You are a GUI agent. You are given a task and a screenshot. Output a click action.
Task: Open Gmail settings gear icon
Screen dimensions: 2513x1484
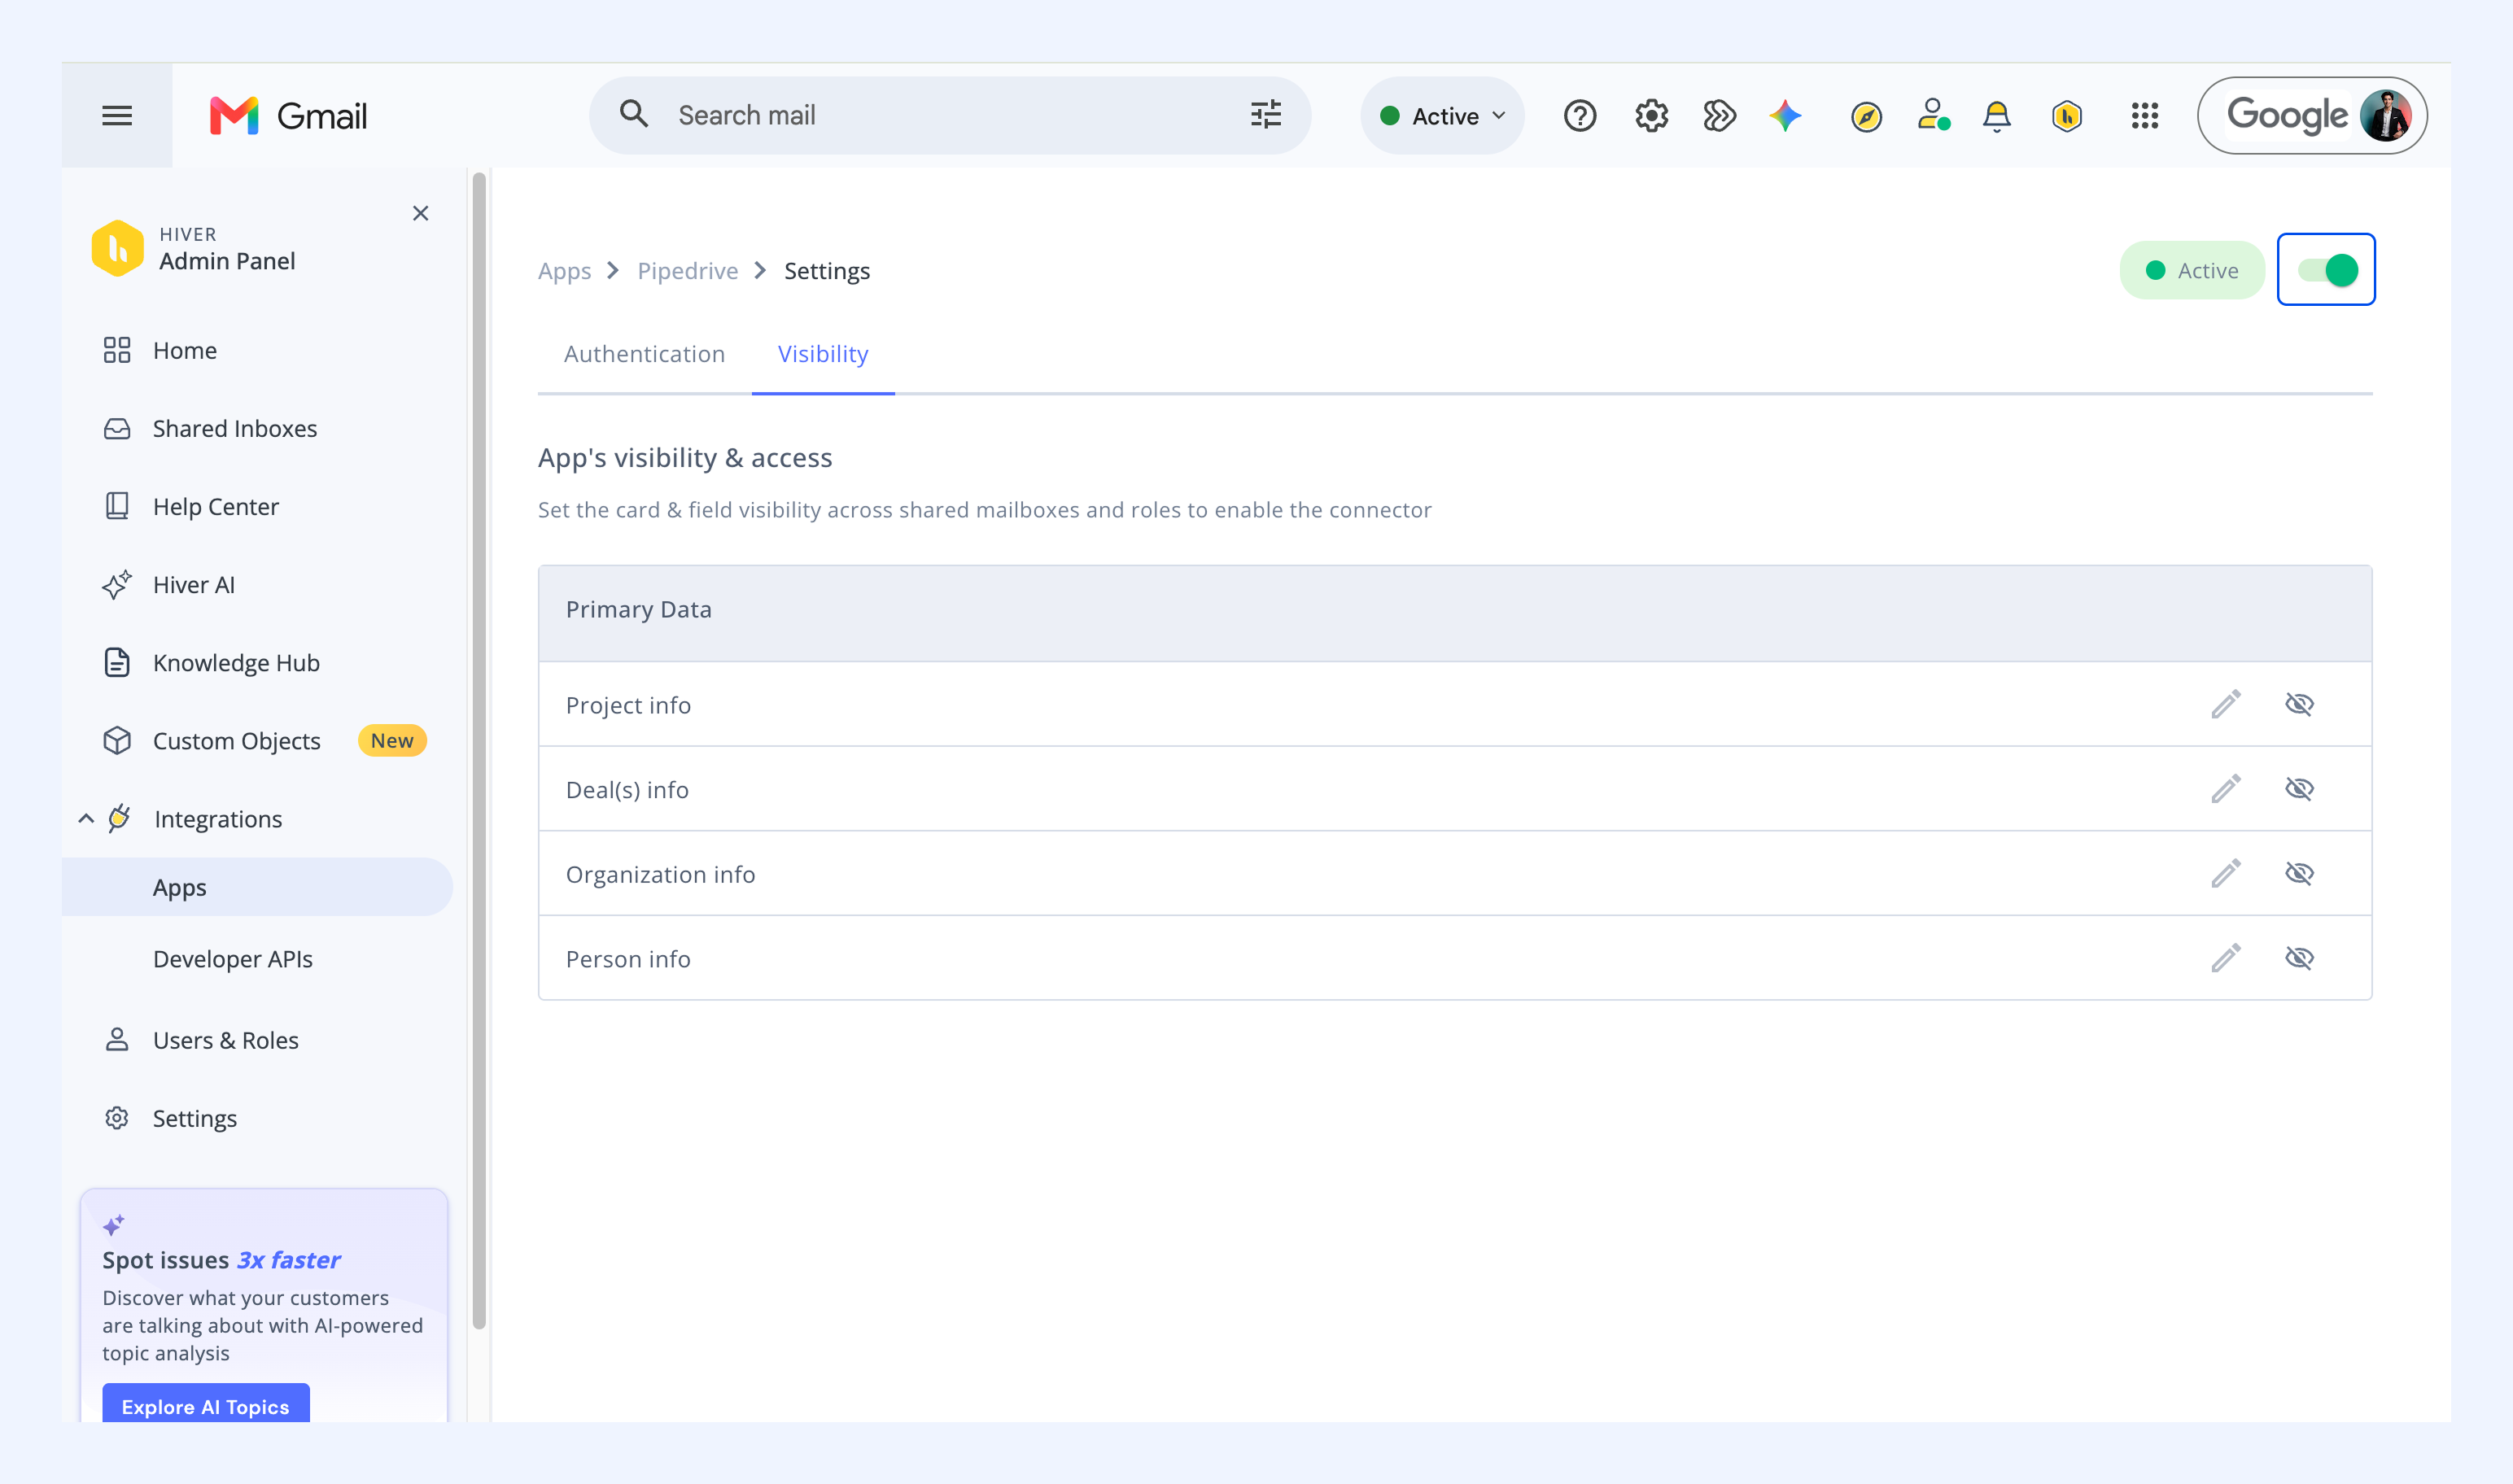(1651, 116)
